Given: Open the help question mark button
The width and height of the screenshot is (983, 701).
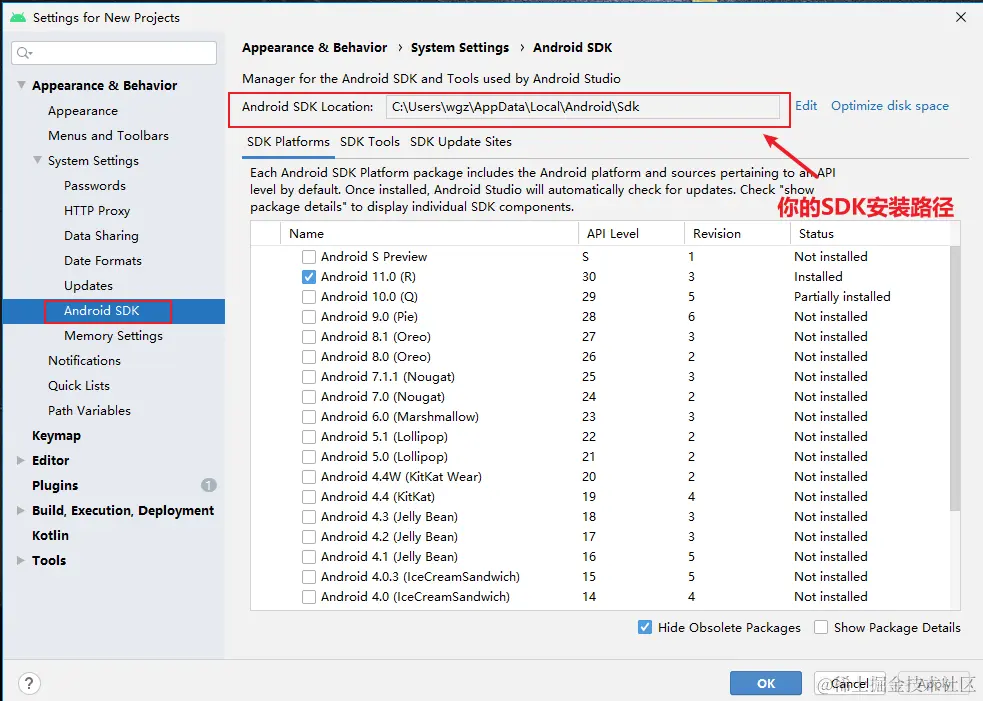Looking at the screenshot, I should 29,683.
